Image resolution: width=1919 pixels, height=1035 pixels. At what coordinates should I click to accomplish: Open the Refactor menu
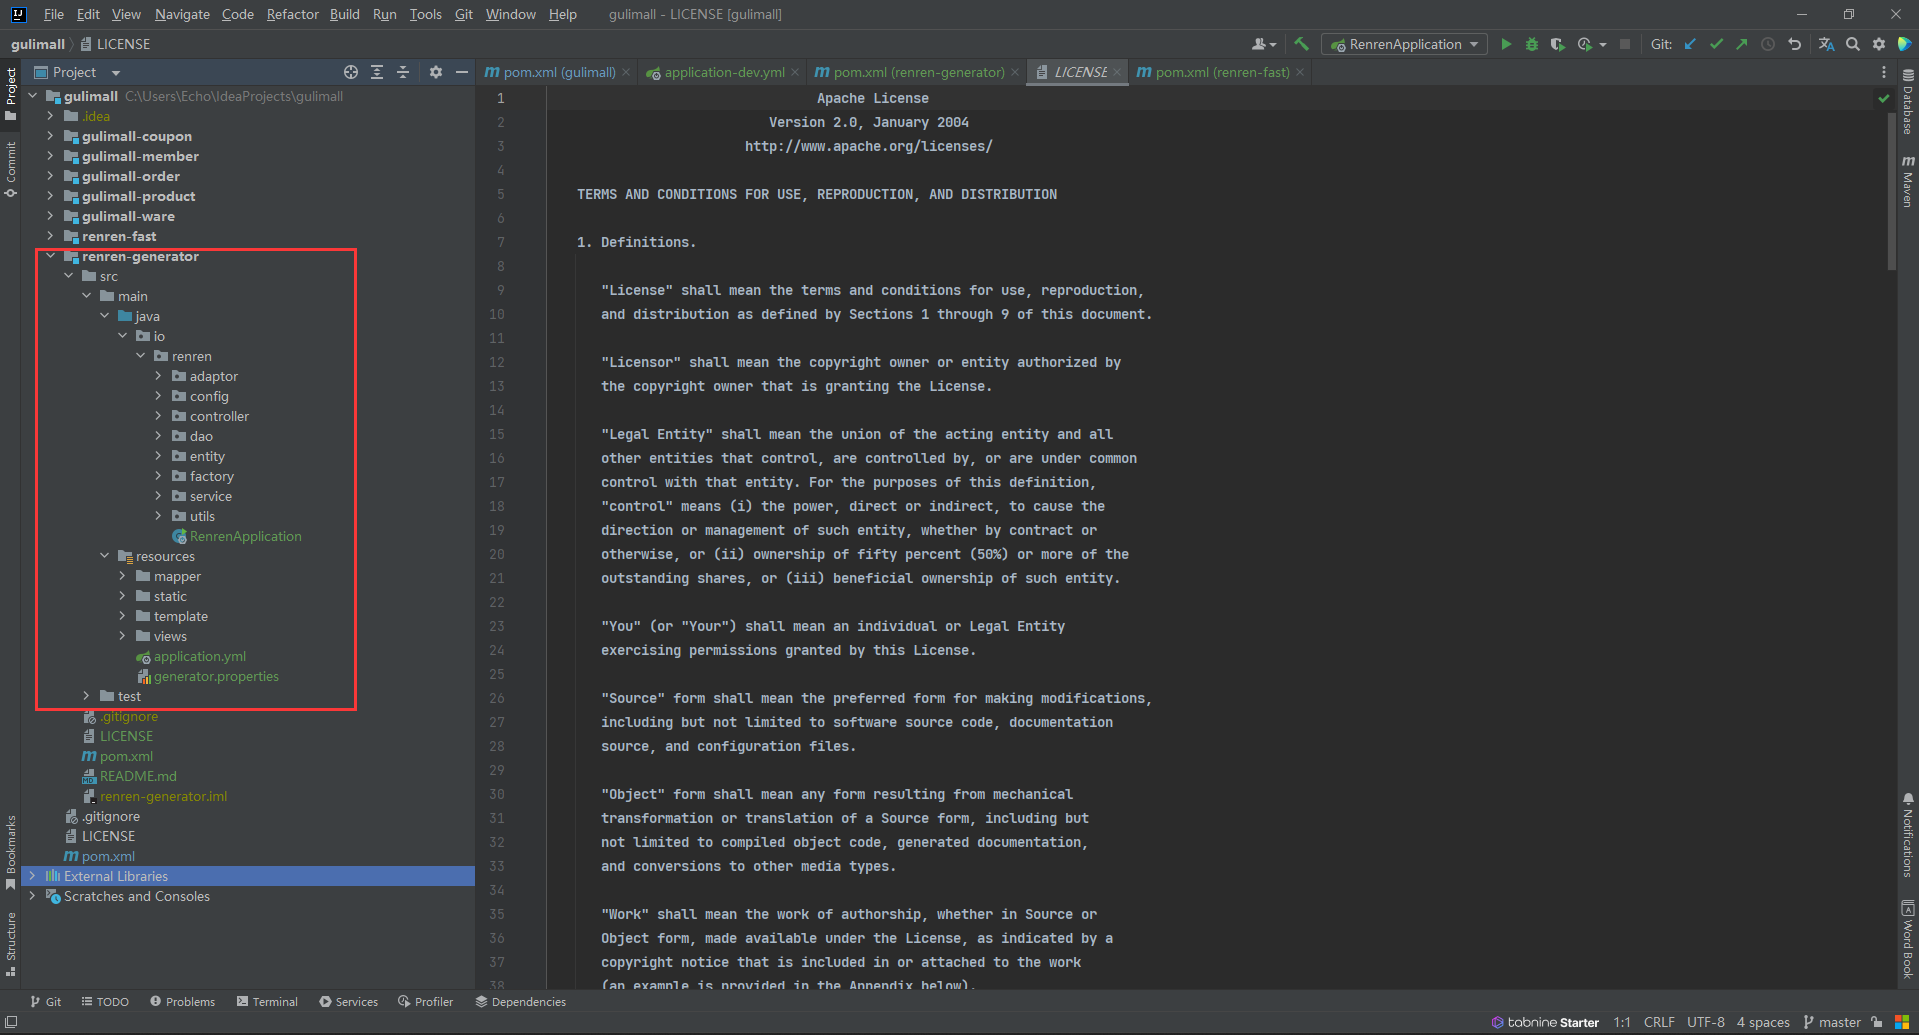[291, 14]
